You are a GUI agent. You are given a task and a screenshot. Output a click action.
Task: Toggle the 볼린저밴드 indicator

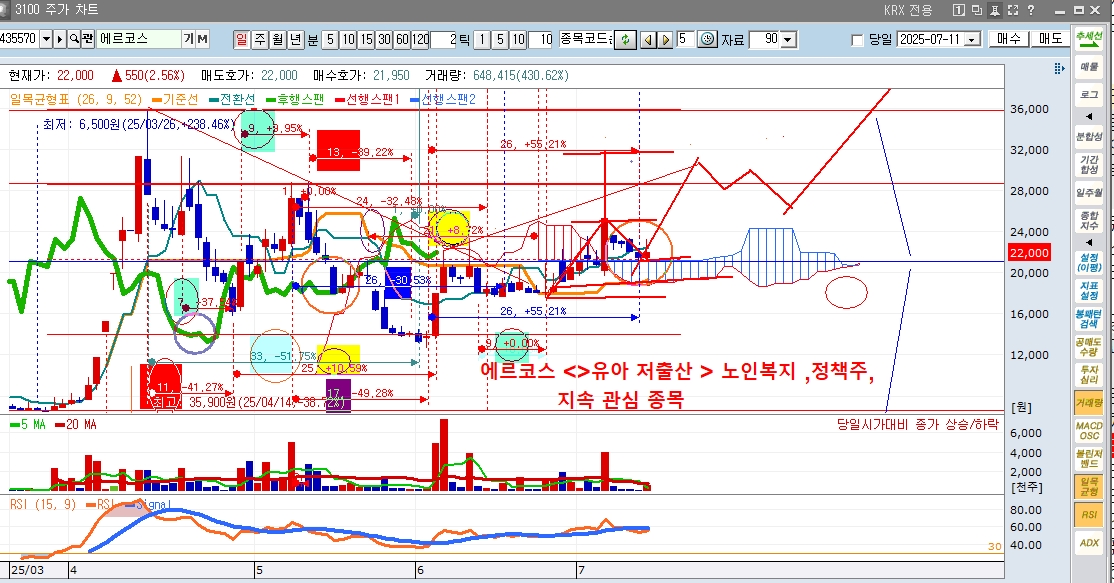[1089, 459]
